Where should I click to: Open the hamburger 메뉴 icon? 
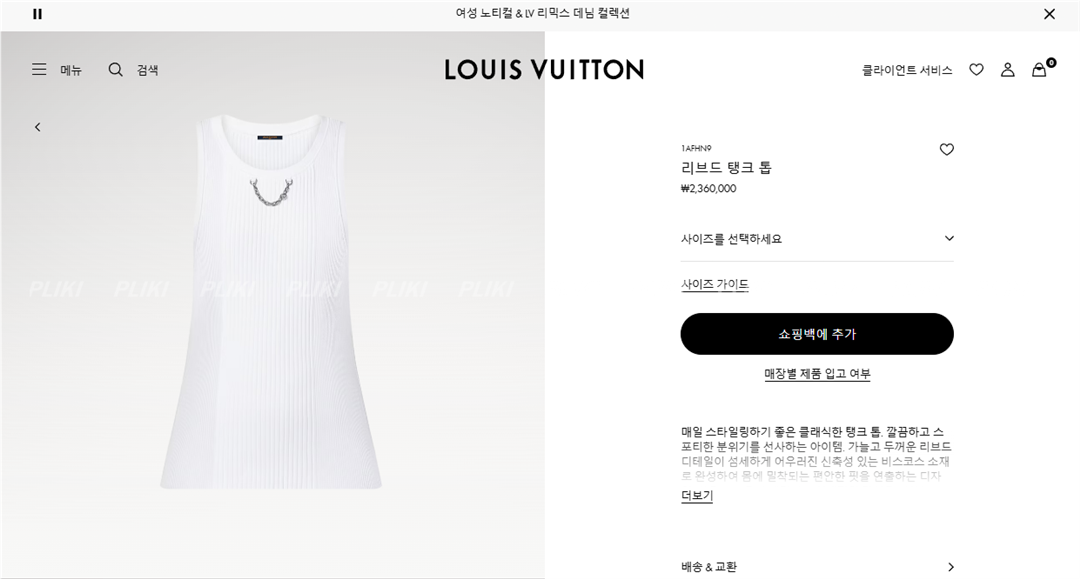tap(39, 70)
